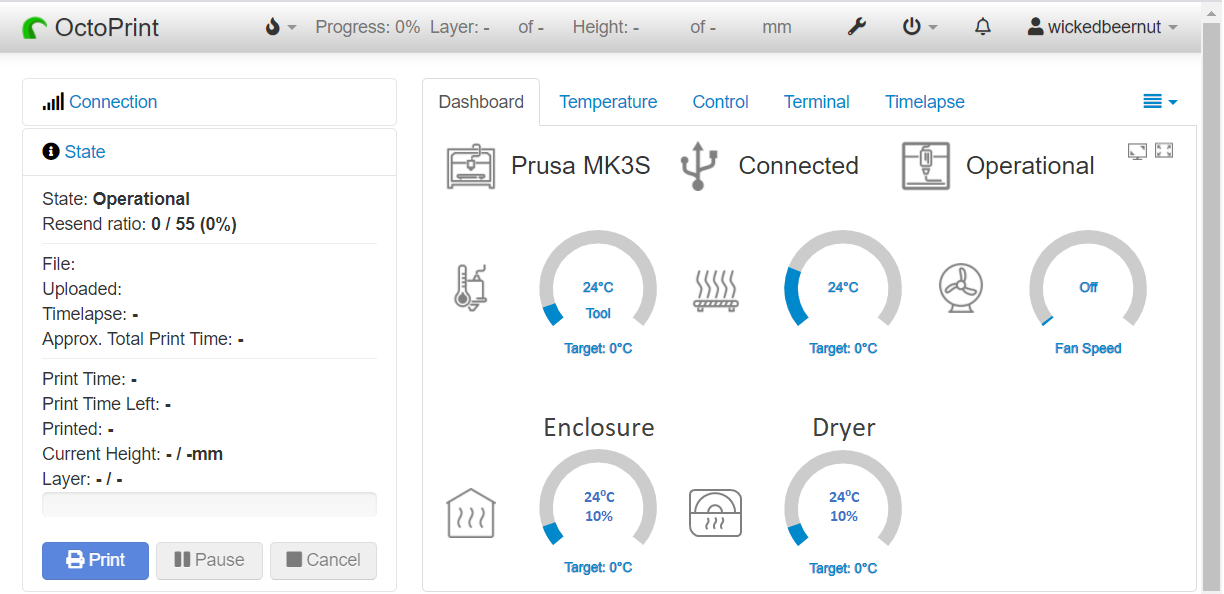Image resolution: width=1224 pixels, height=594 pixels.
Task: Click the print progress bar under Layer
Action: tap(209, 504)
